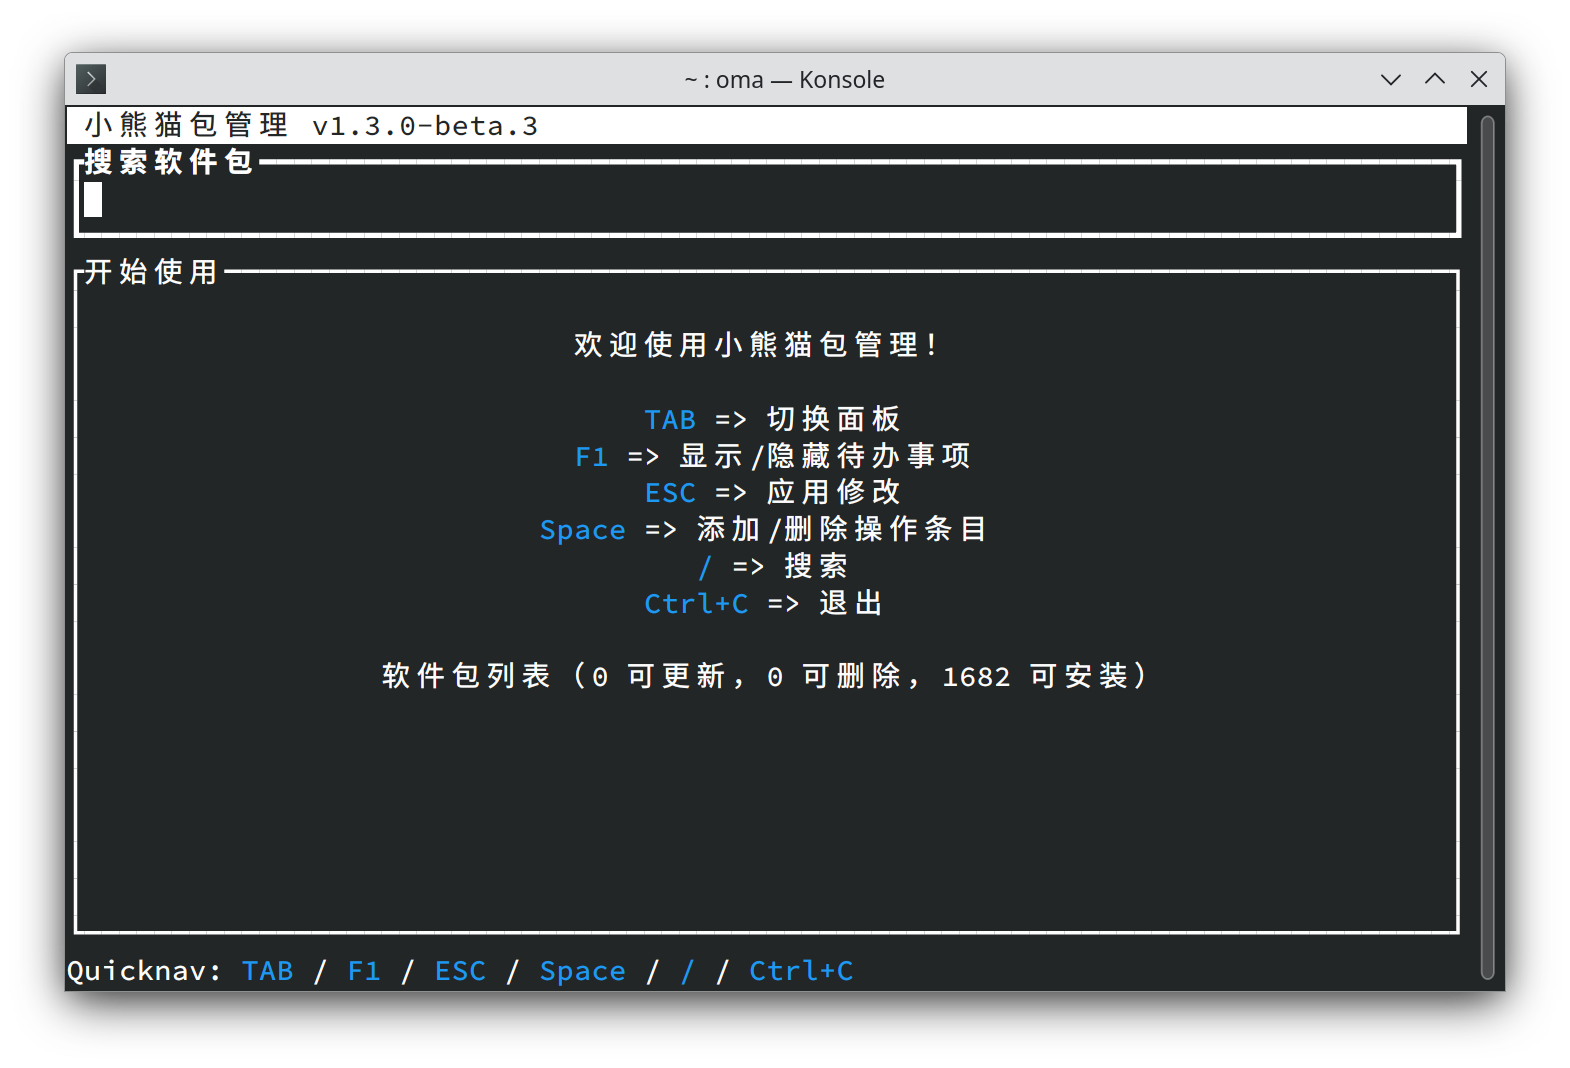This screenshot has height=1068, width=1570.
Task: Click F1 in the Quicknav bar
Action: click(x=364, y=971)
